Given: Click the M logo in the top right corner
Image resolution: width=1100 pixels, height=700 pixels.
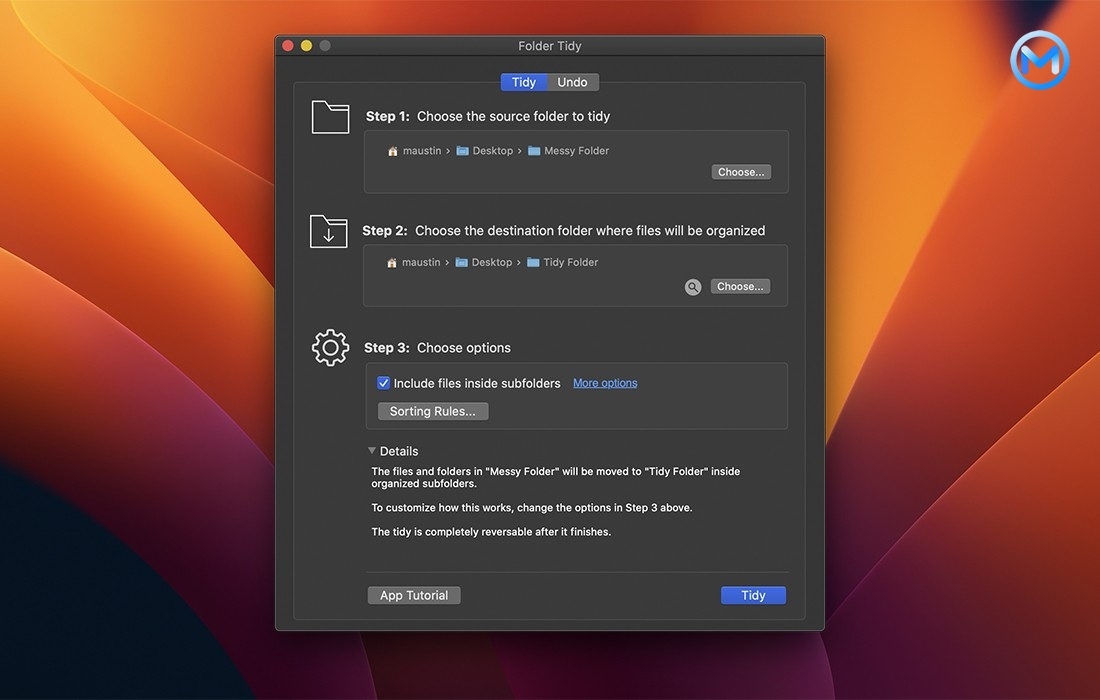Looking at the screenshot, I should [1039, 60].
